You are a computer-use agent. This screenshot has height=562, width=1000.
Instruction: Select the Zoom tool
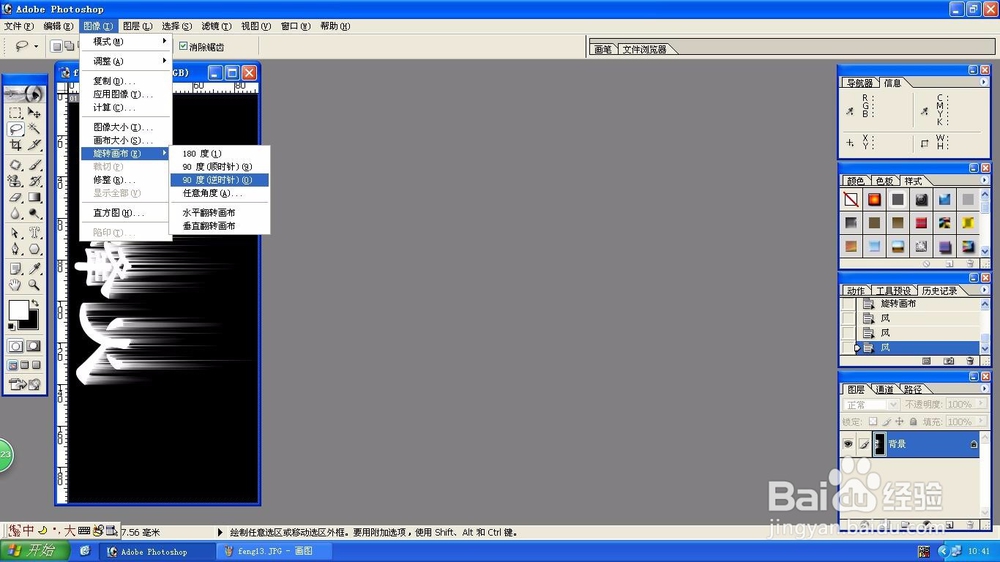pyautogui.click(x=34, y=285)
